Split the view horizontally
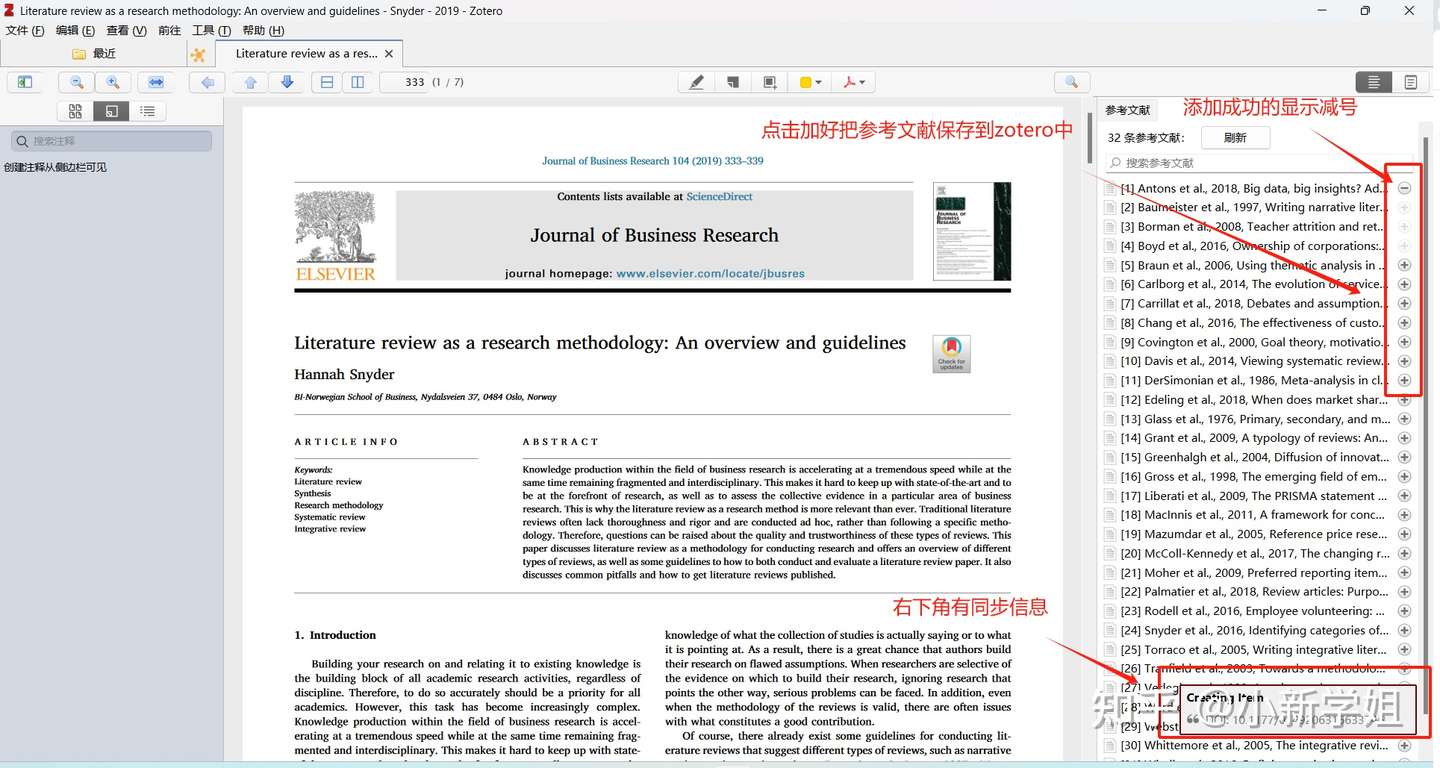Screen dimensions: 1440x768 pyautogui.click(x=327, y=82)
